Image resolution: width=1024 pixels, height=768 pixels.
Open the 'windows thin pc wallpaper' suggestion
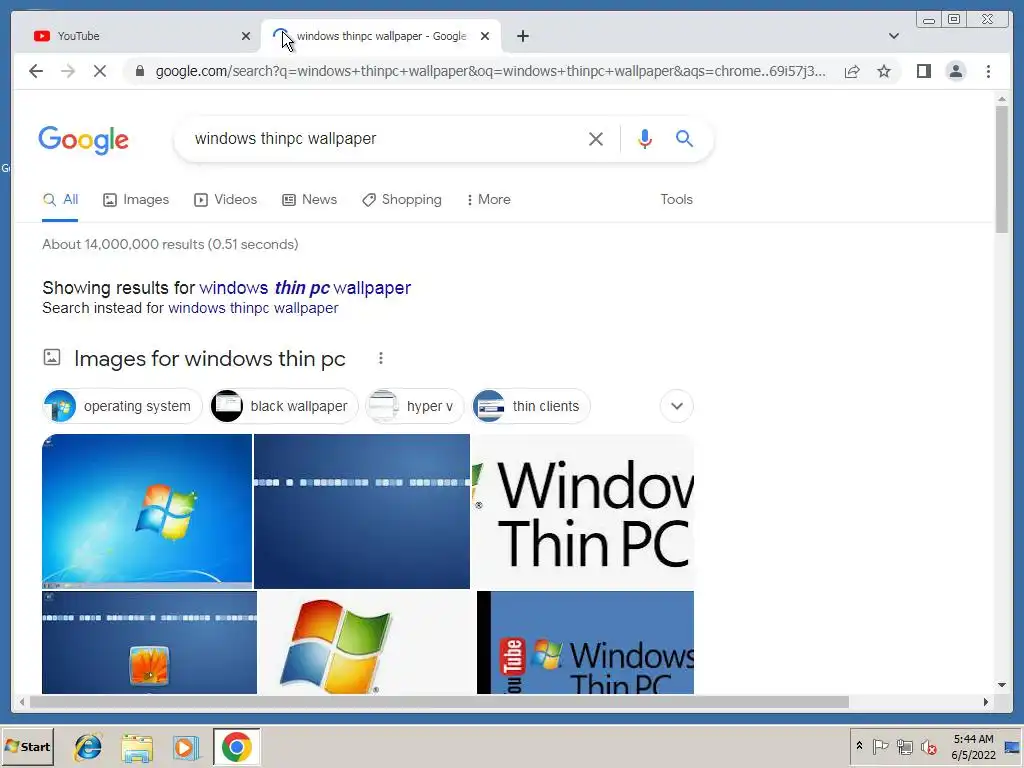[305, 288]
